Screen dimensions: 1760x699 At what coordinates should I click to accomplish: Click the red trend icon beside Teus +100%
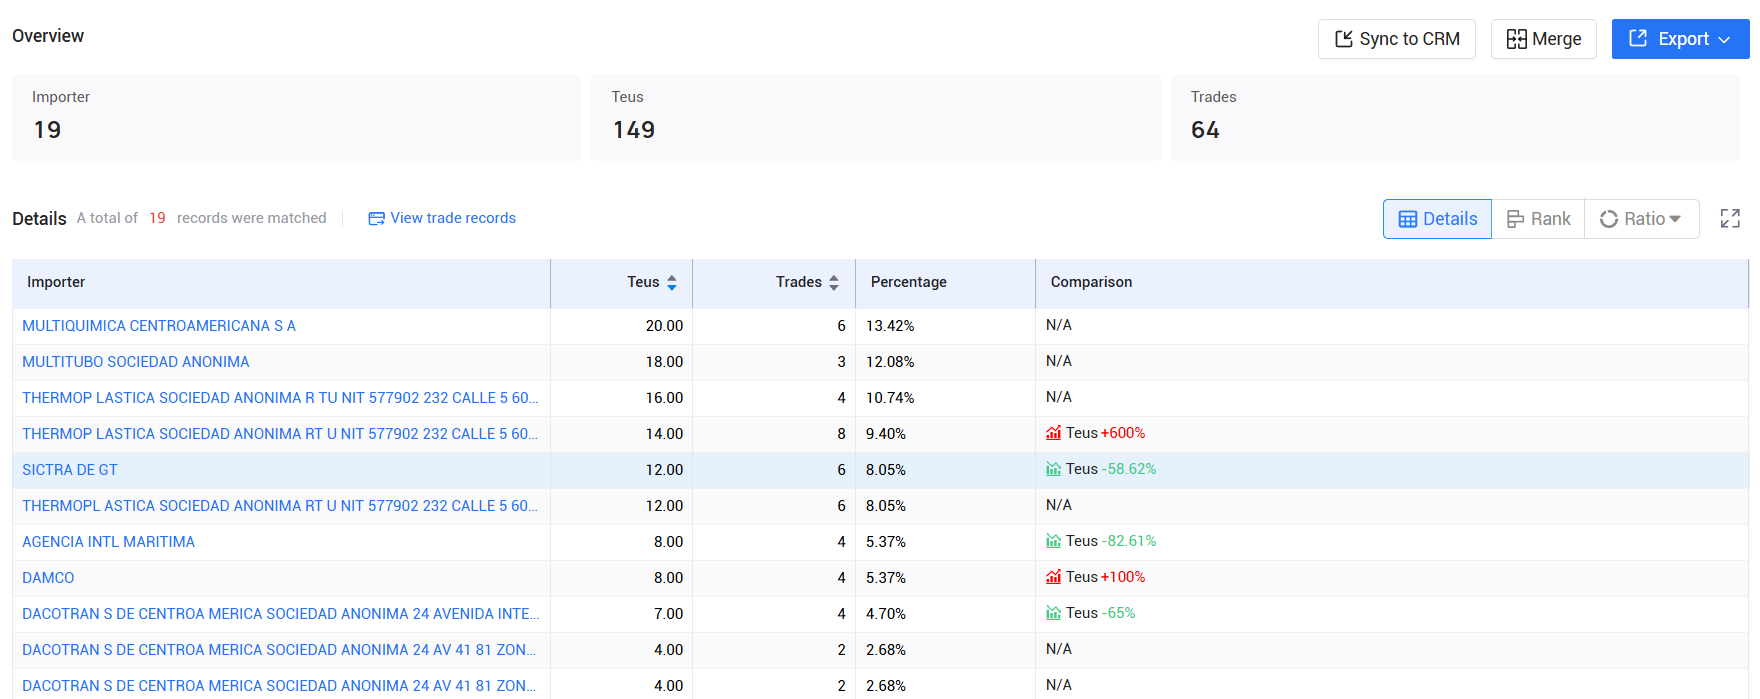click(x=1053, y=577)
